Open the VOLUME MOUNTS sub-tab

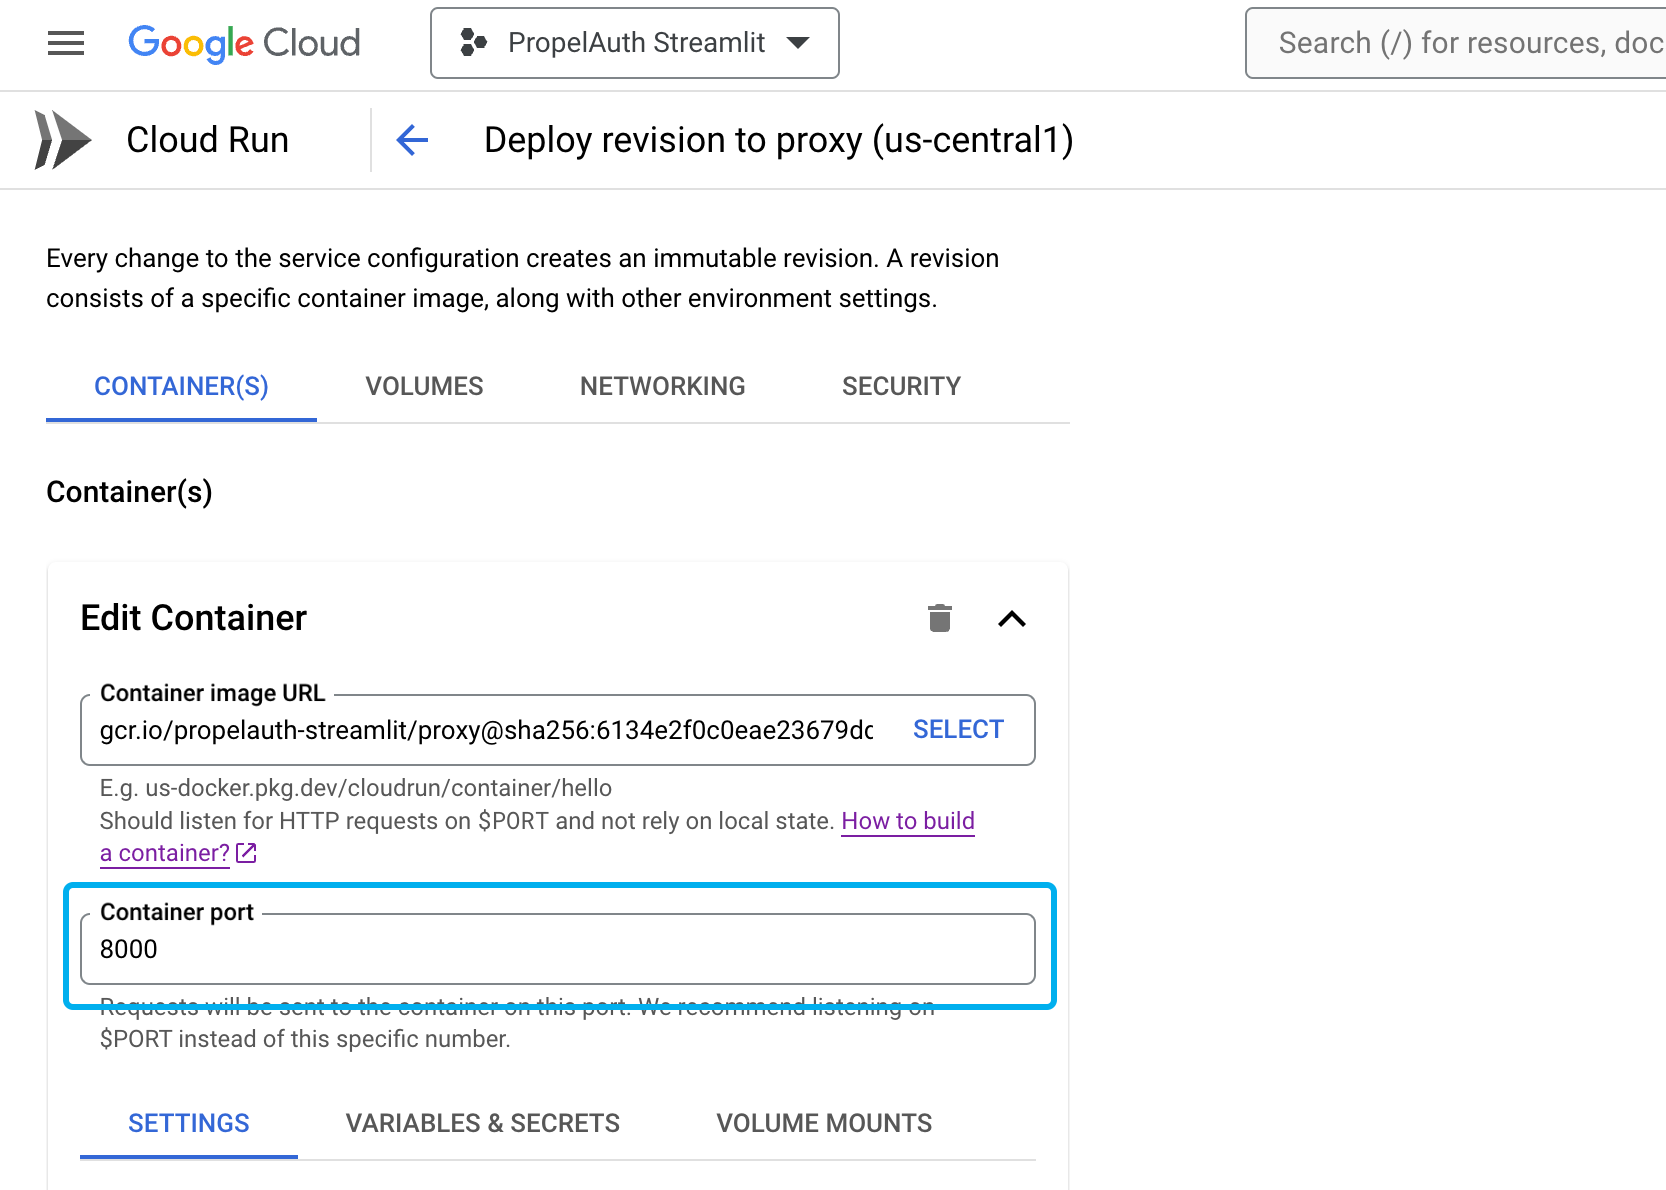pos(824,1124)
